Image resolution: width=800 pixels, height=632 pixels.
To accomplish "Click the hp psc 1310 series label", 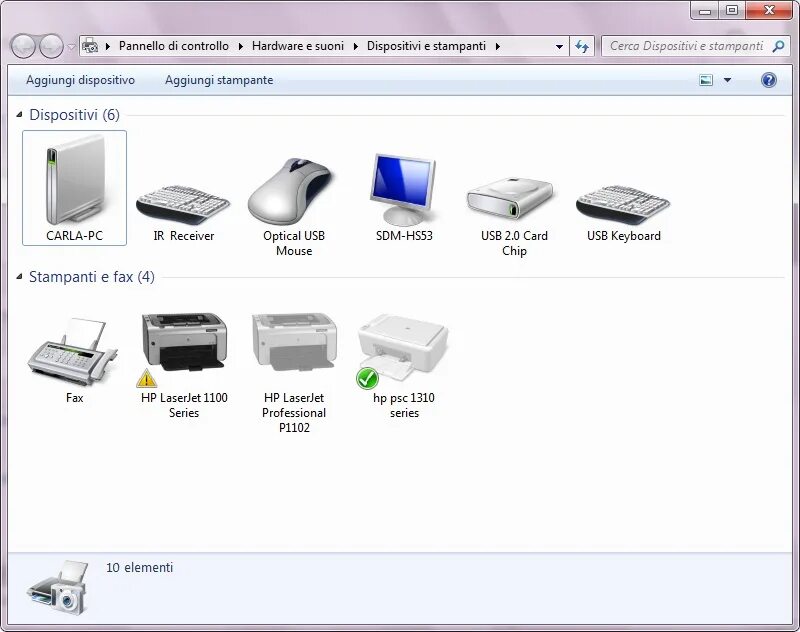I will [x=404, y=405].
